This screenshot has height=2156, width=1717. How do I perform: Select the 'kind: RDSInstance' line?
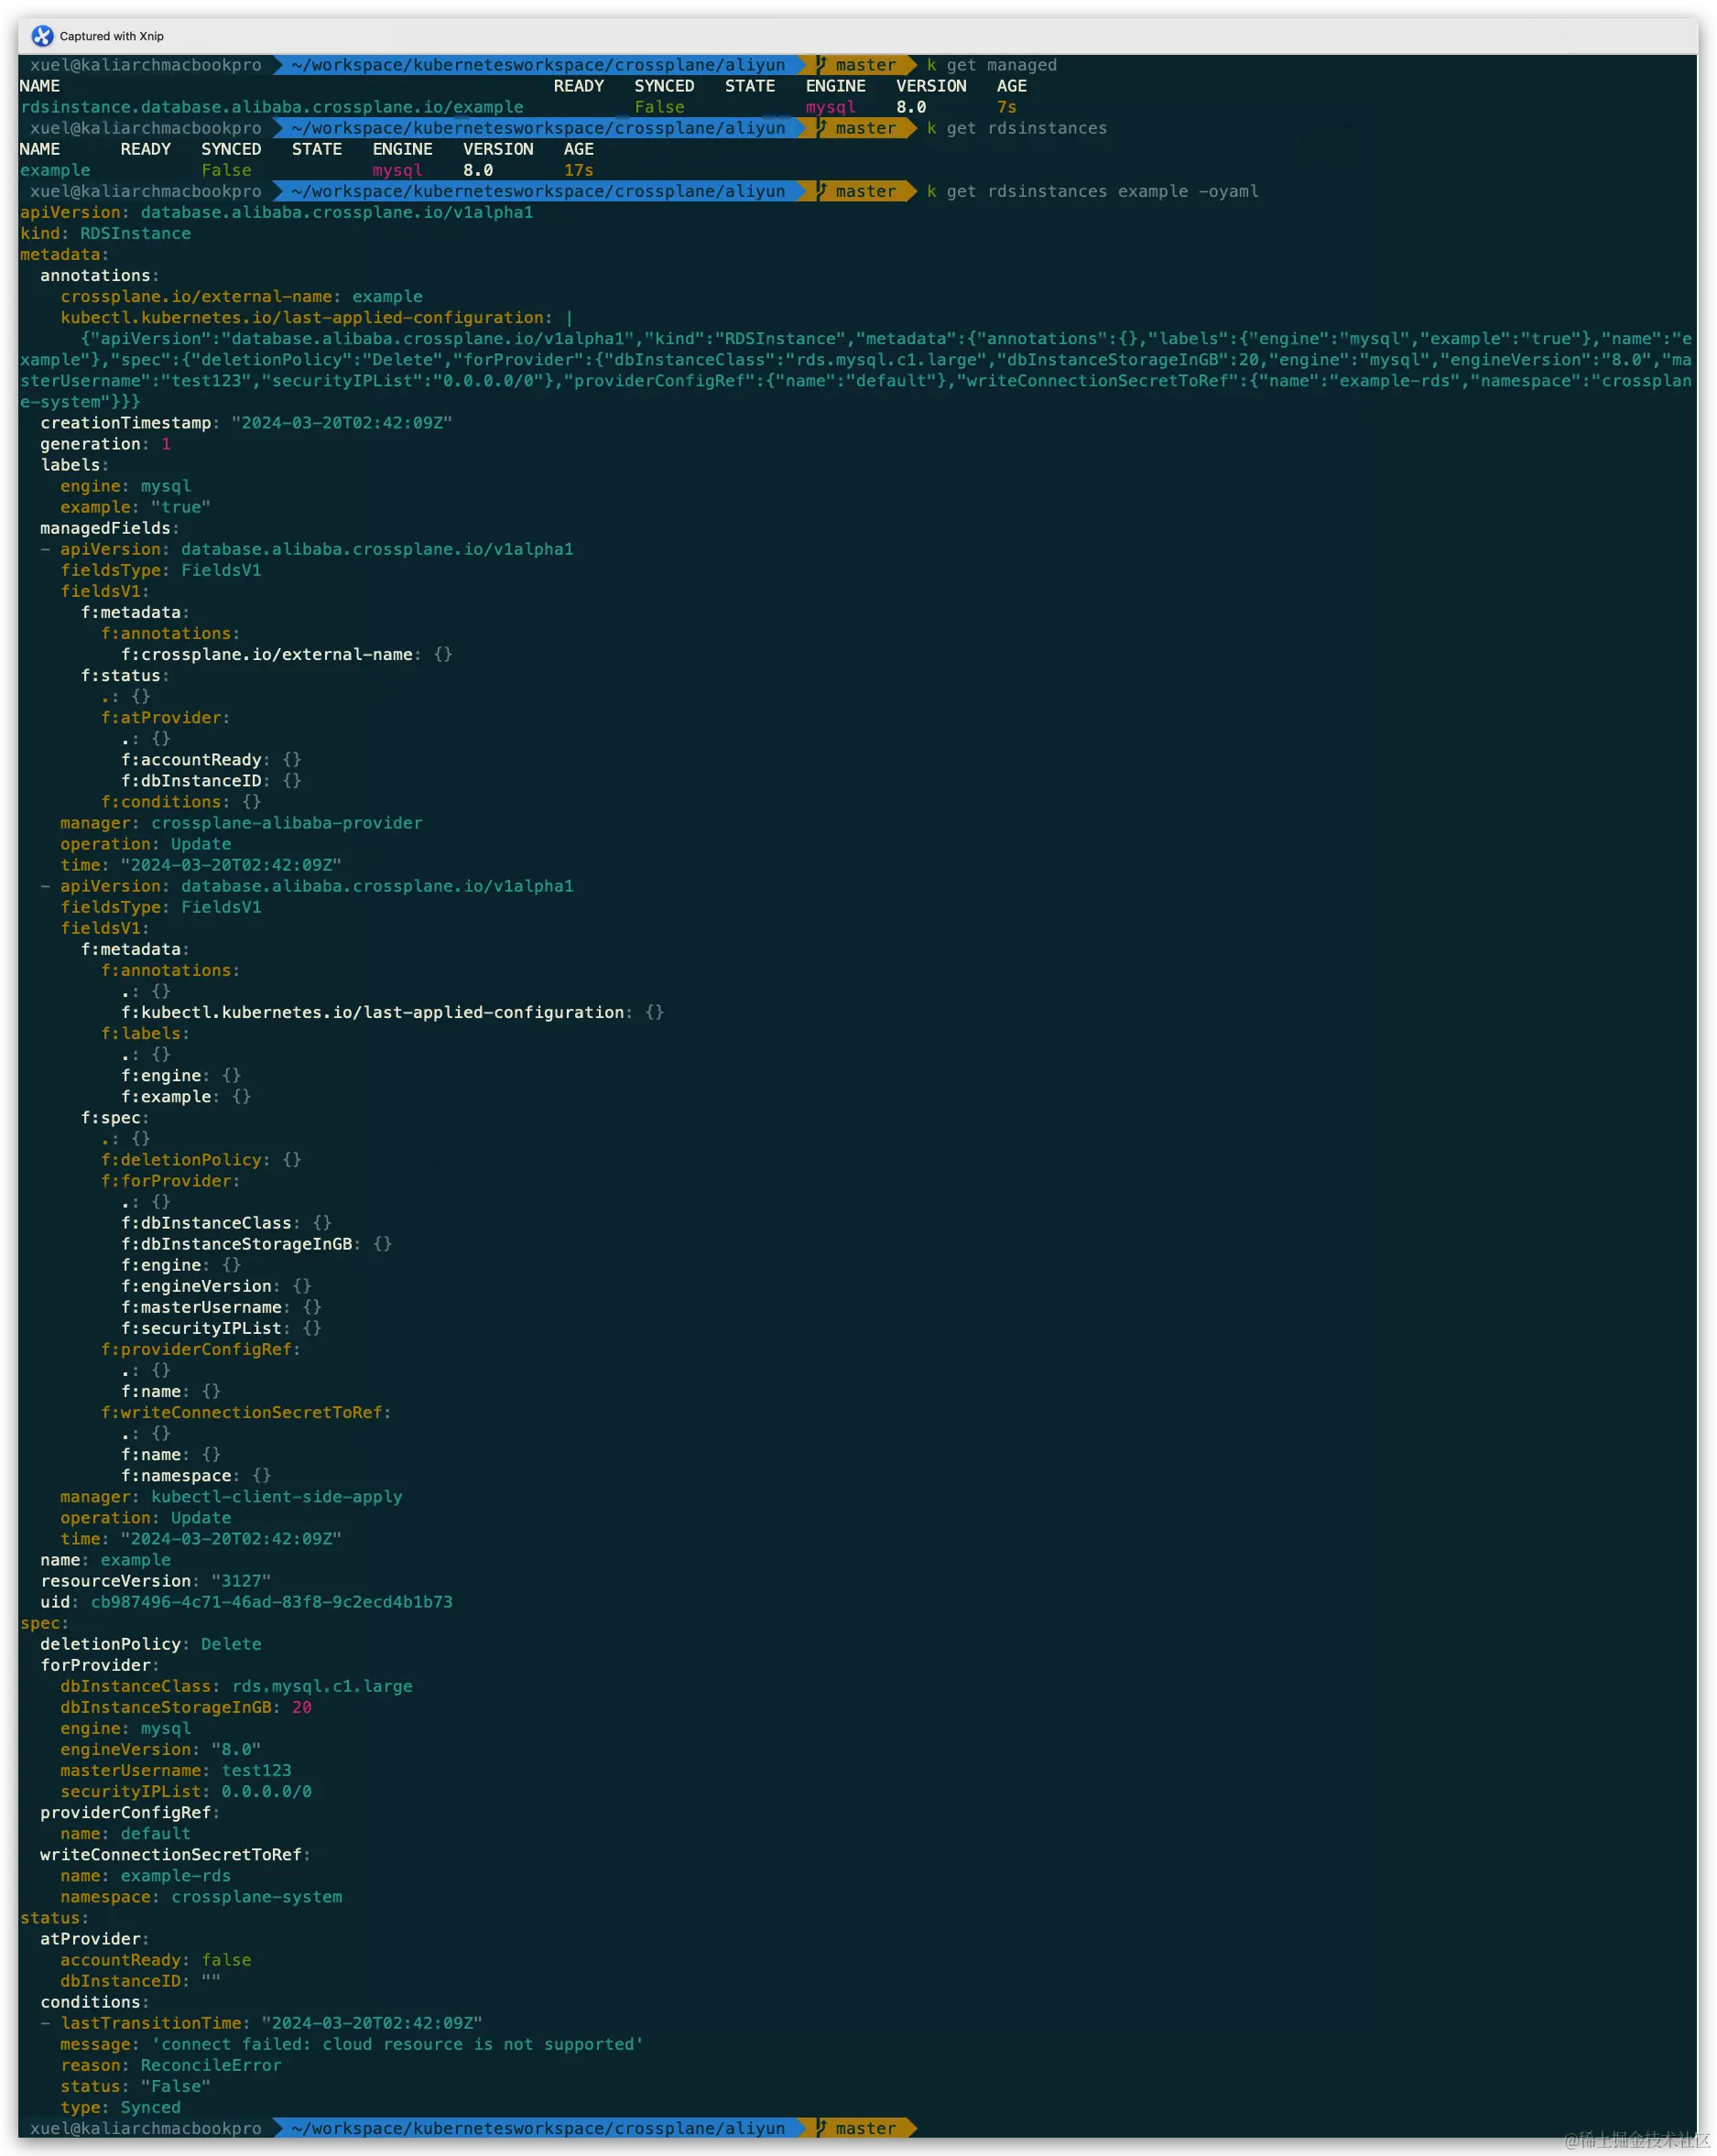point(105,233)
